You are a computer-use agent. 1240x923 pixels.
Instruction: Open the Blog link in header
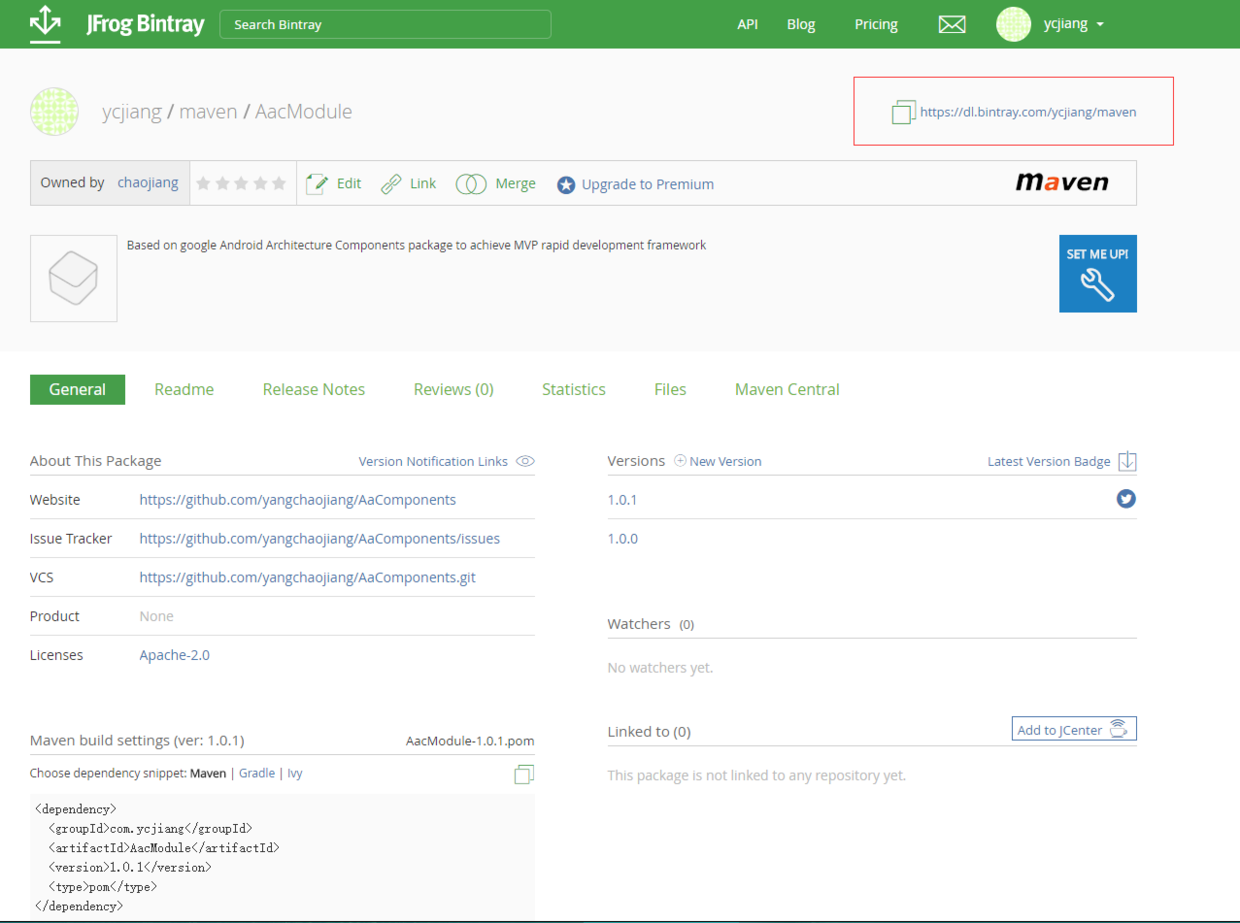tap(801, 24)
